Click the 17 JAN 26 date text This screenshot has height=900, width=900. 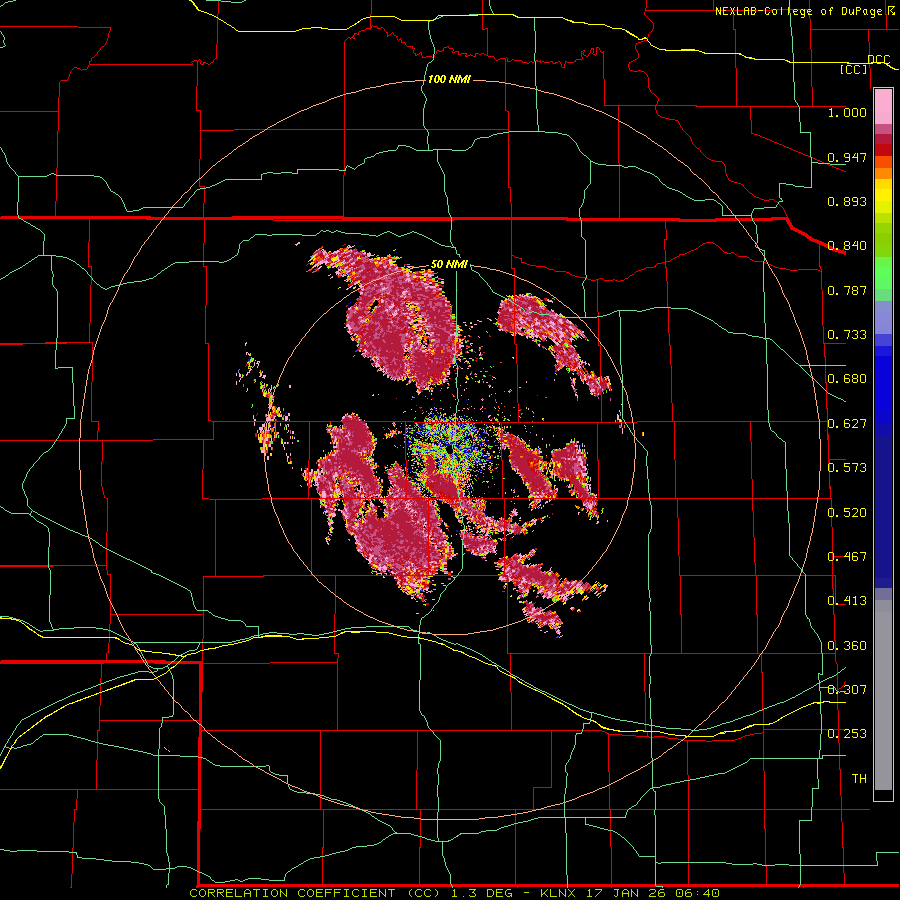click(627, 893)
